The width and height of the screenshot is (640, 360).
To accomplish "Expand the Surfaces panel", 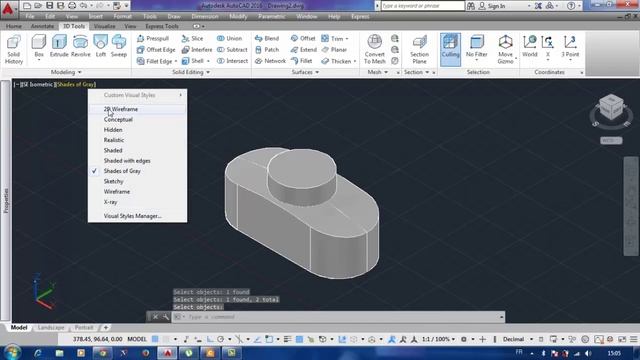I will pyautogui.click(x=305, y=72).
